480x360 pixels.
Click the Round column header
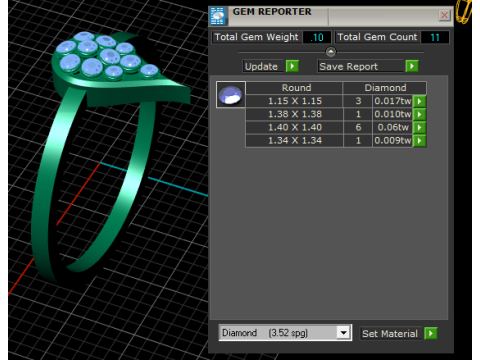[x=295, y=88]
